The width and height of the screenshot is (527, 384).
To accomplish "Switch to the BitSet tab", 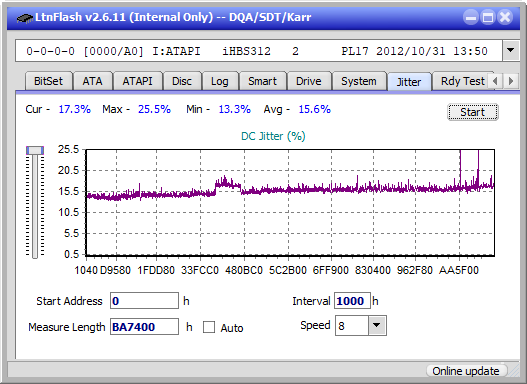I will point(48,81).
